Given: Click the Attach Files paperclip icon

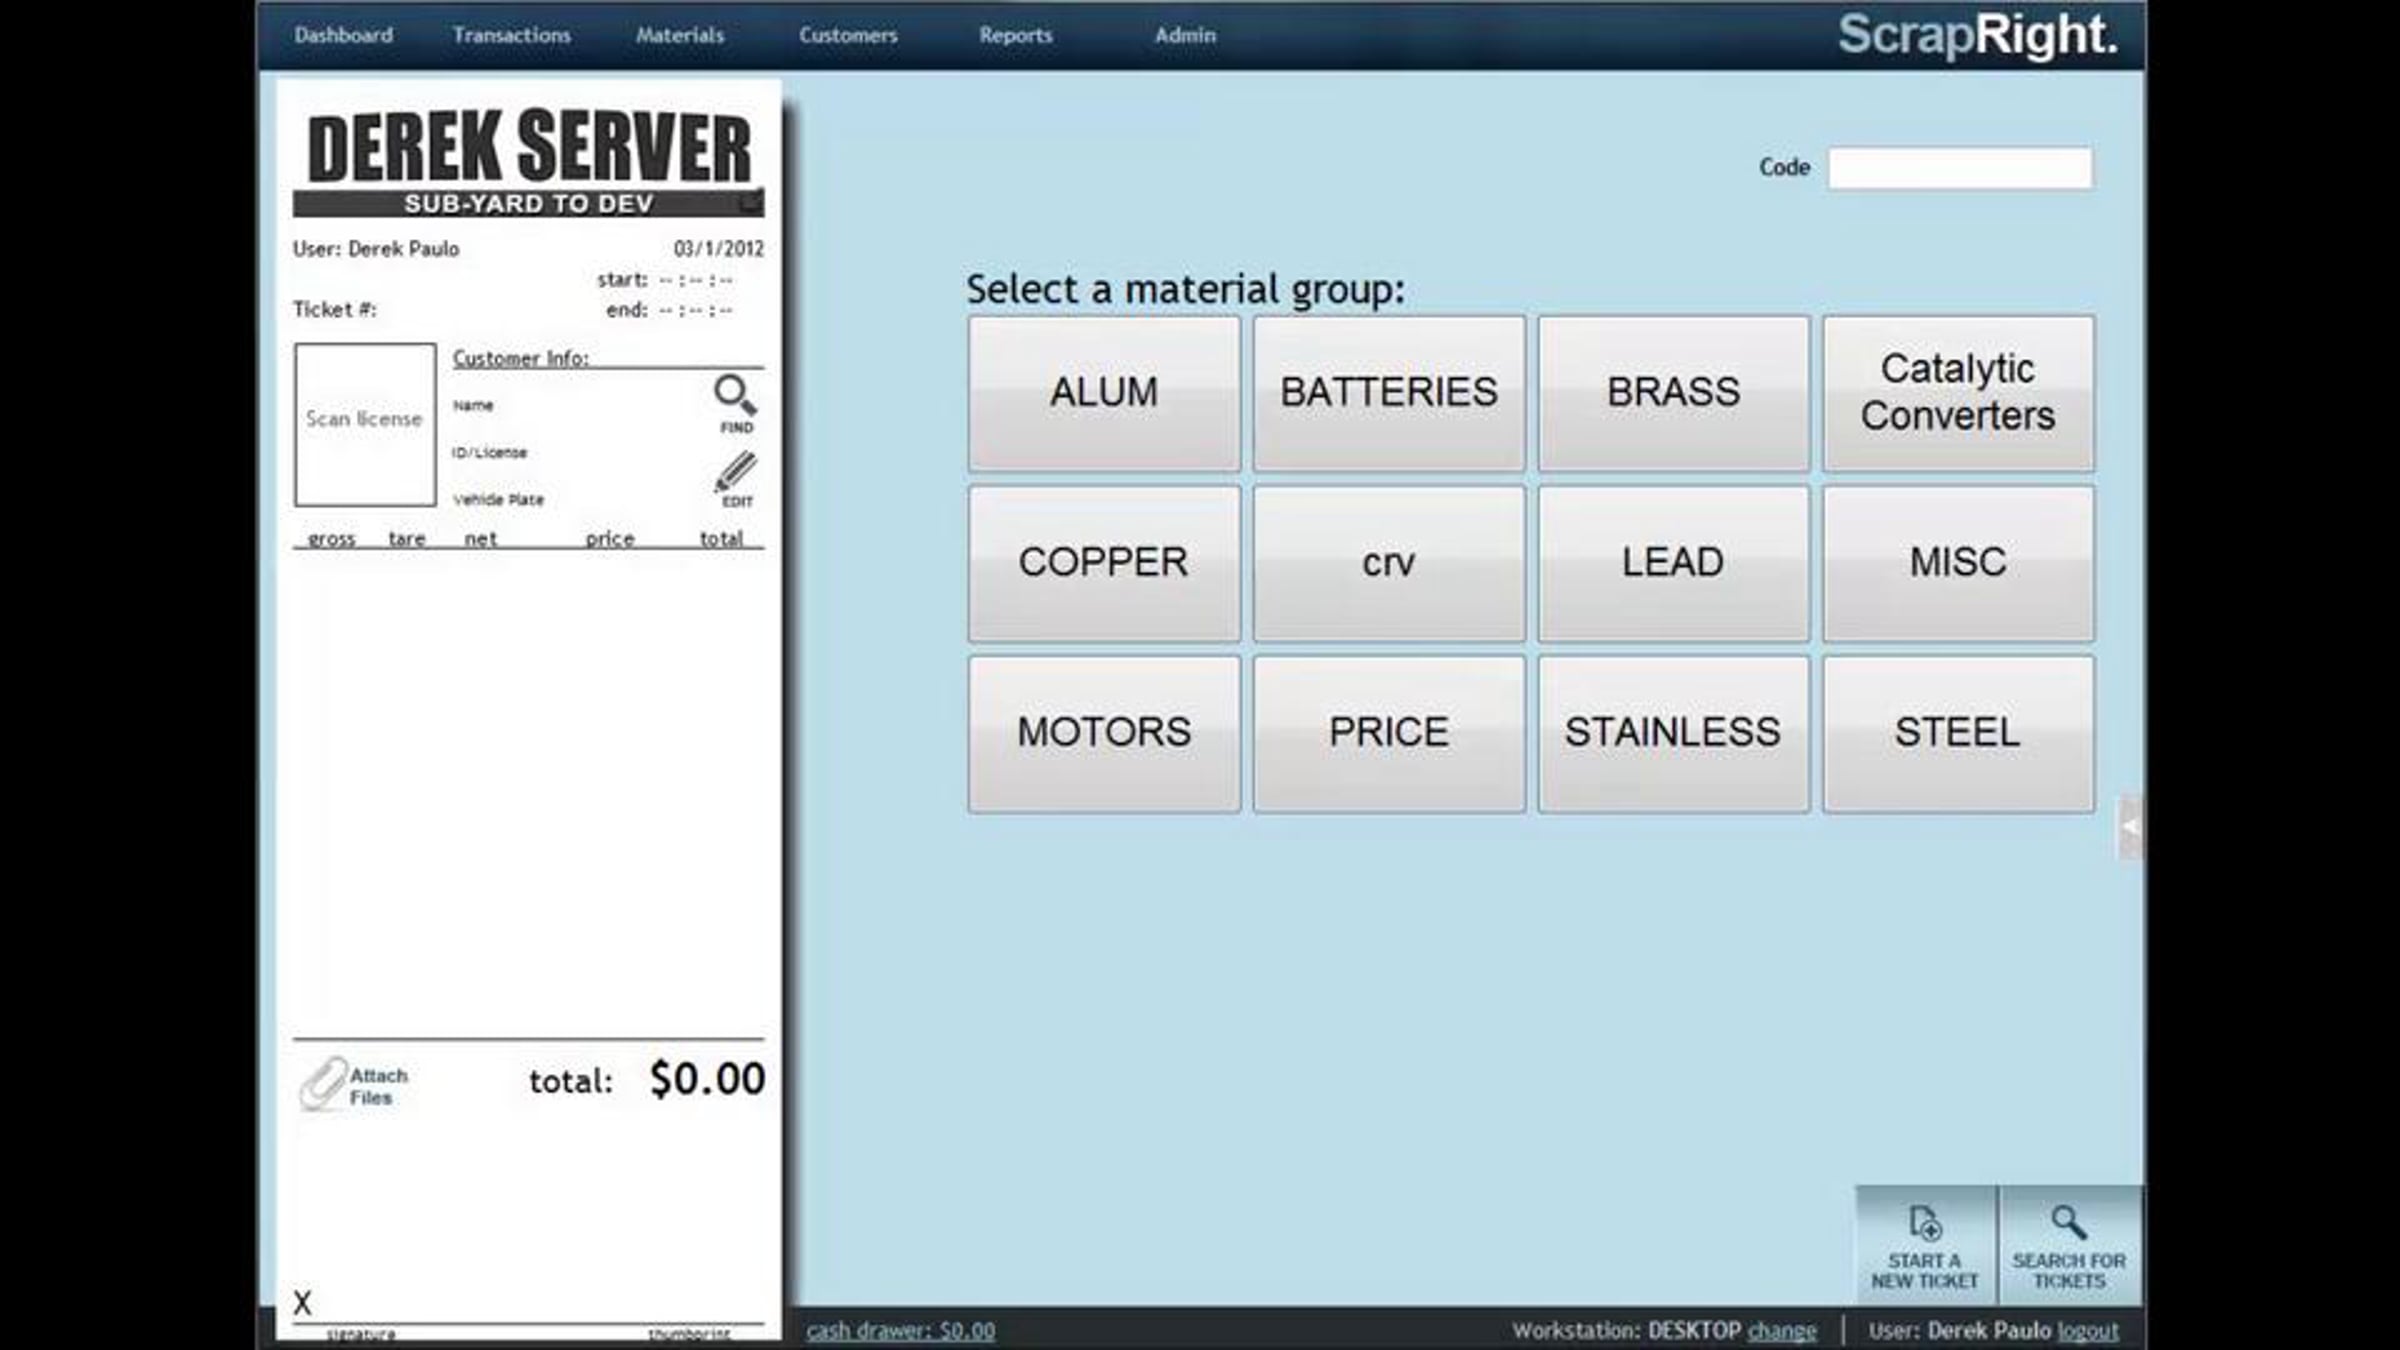Looking at the screenshot, I should [323, 1084].
